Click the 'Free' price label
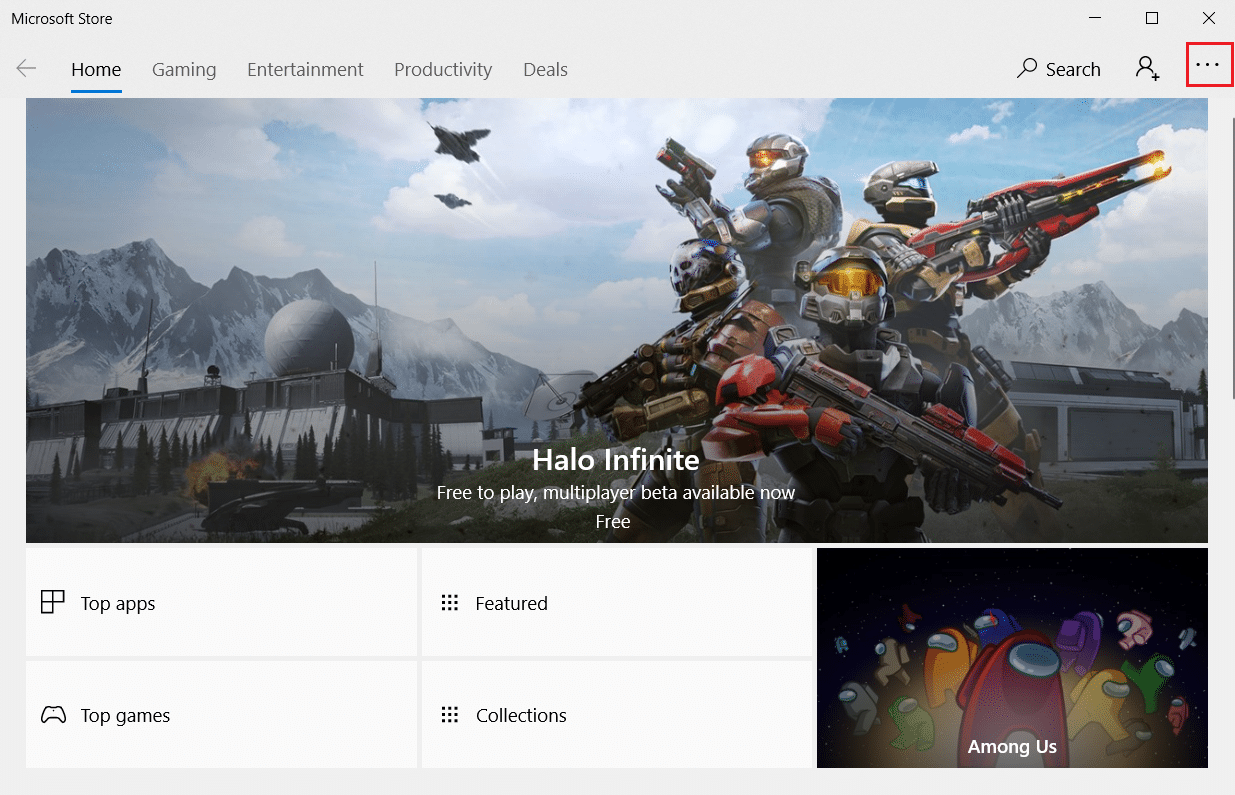The height and width of the screenshot is (795, 1235). pos(613,521)
